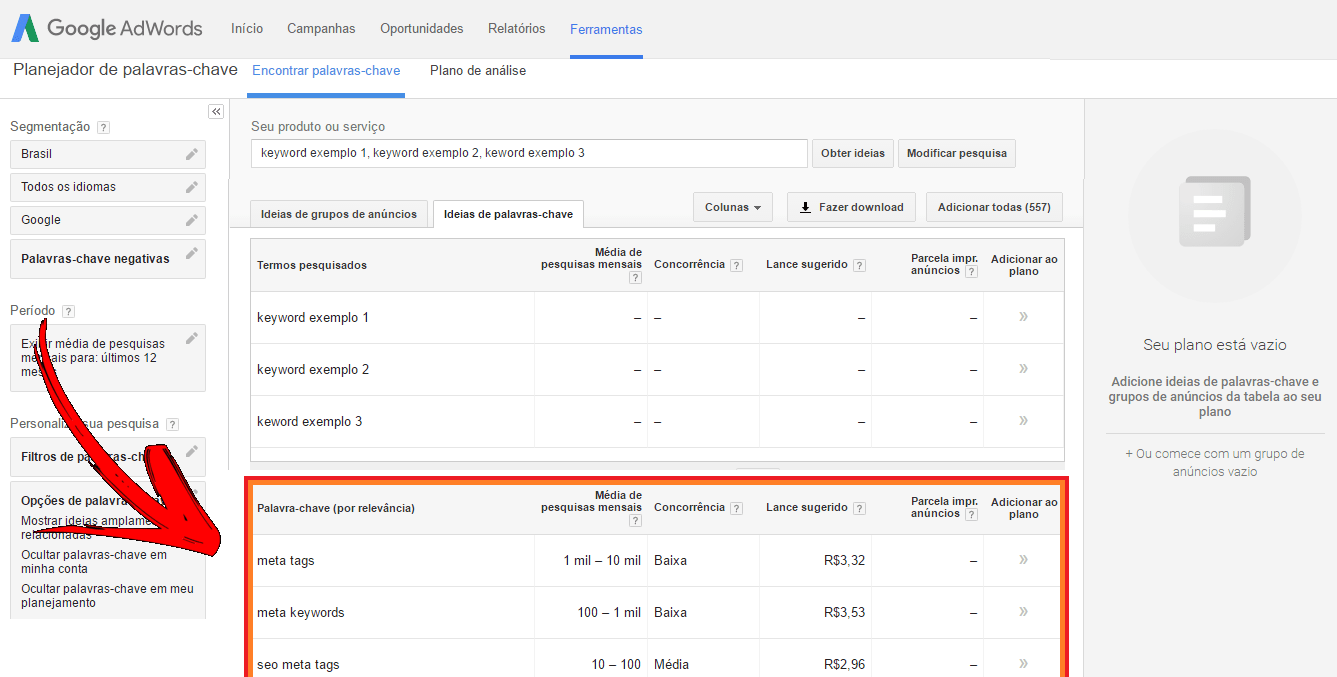Help icon for Parcela impr. anúncios upper table
Screen dimensions: 1337x677
click(x=971, y=272)
